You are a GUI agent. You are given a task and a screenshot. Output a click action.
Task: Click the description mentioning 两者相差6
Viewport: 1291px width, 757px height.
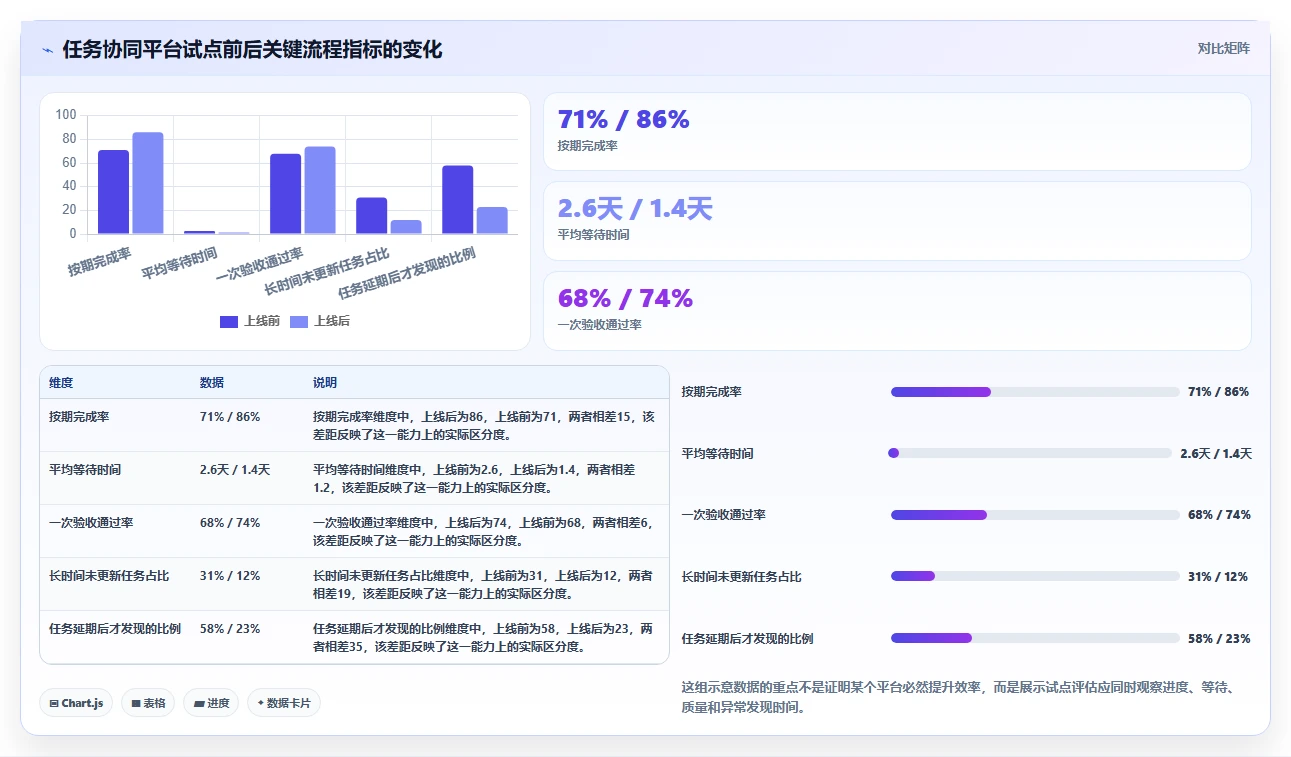tap(483, 531)
